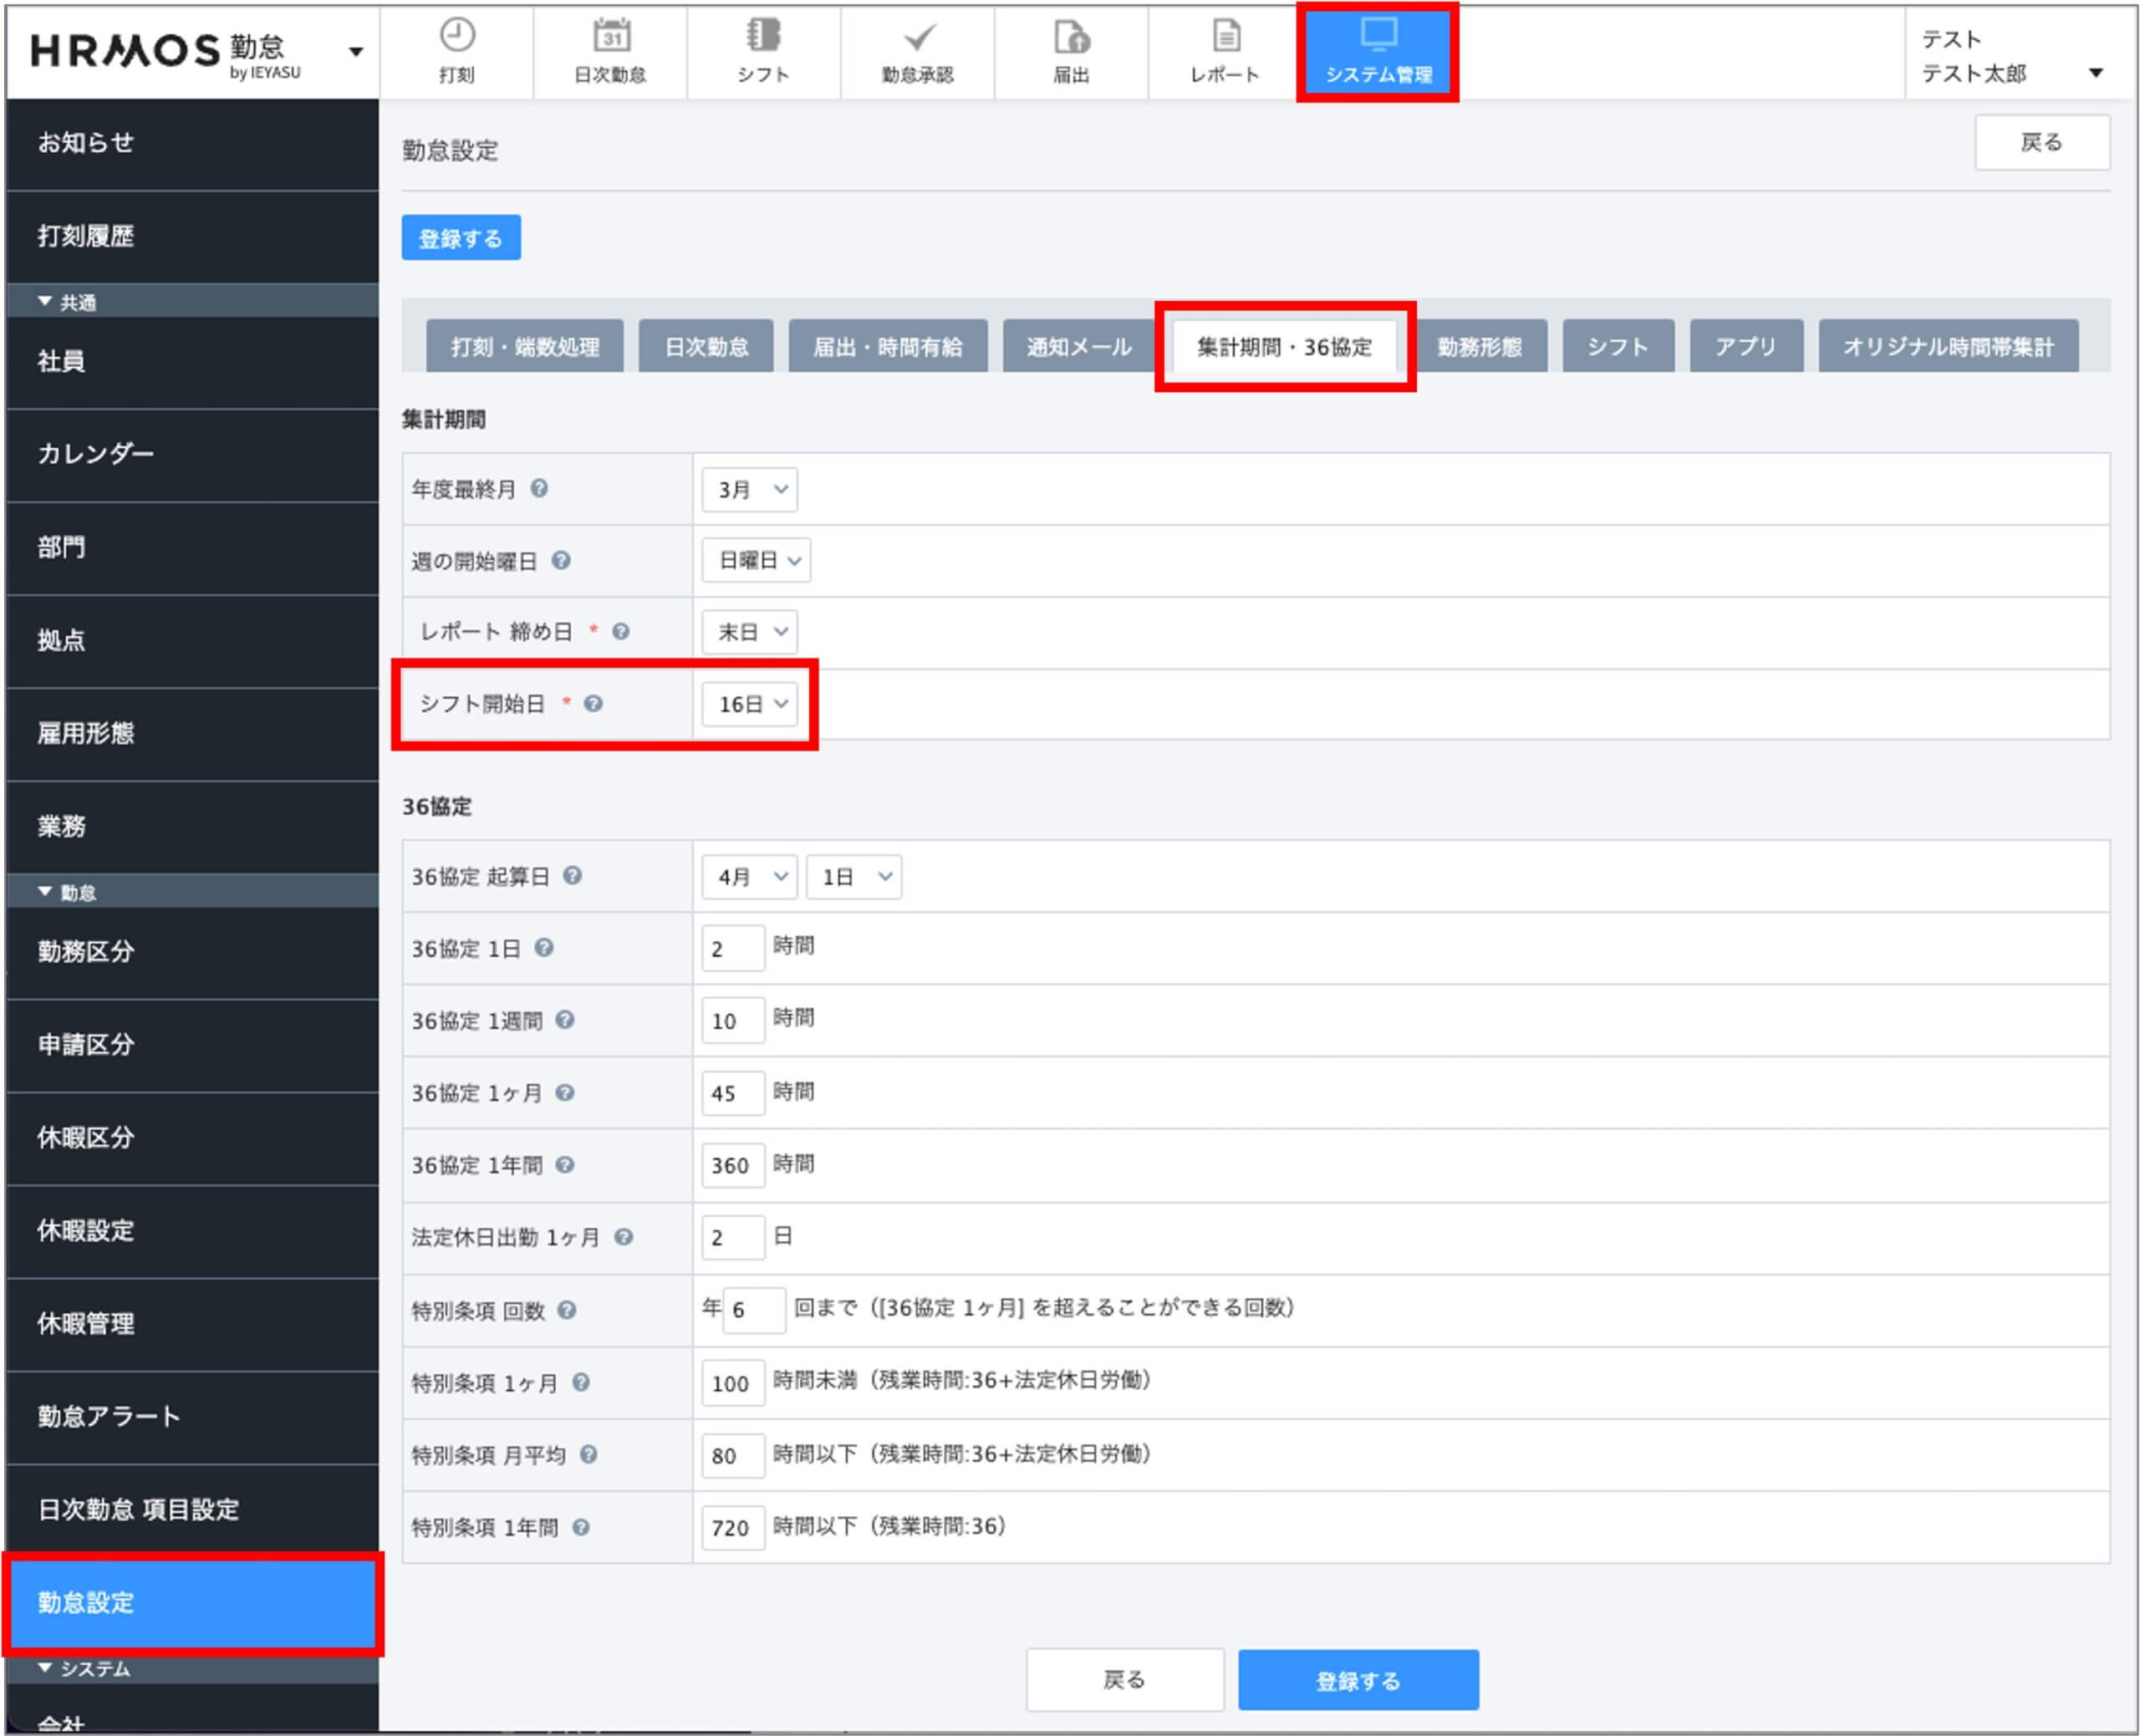Expand the テスト太郎 user menu
2140x1736 pixels.
2096,72
